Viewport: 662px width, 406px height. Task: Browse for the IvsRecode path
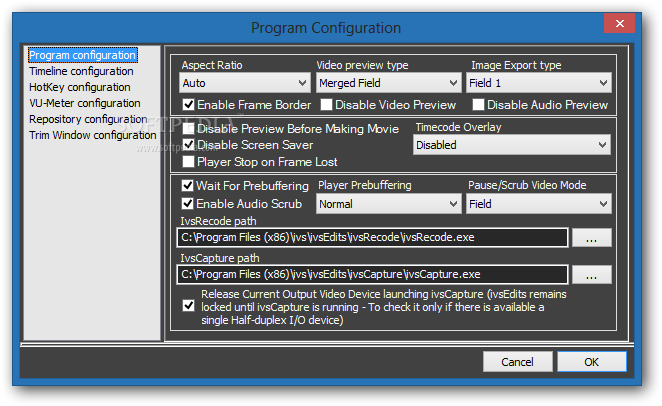(x=591, y=238)
